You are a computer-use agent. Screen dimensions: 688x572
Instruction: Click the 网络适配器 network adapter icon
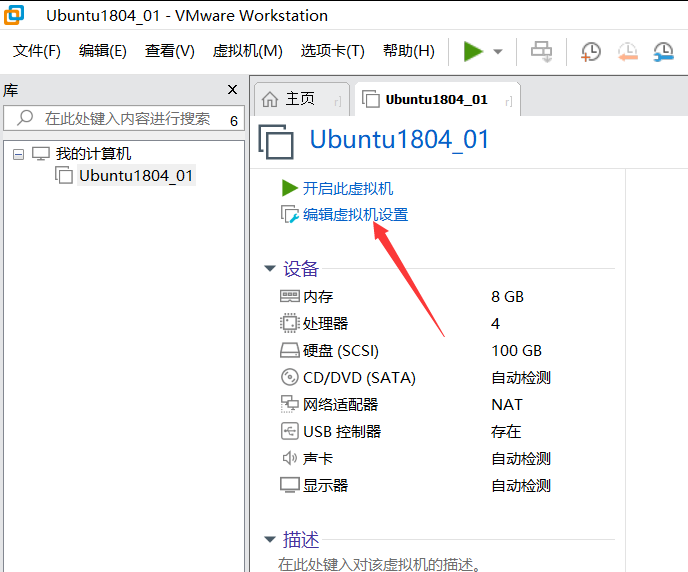coord(290,404)
